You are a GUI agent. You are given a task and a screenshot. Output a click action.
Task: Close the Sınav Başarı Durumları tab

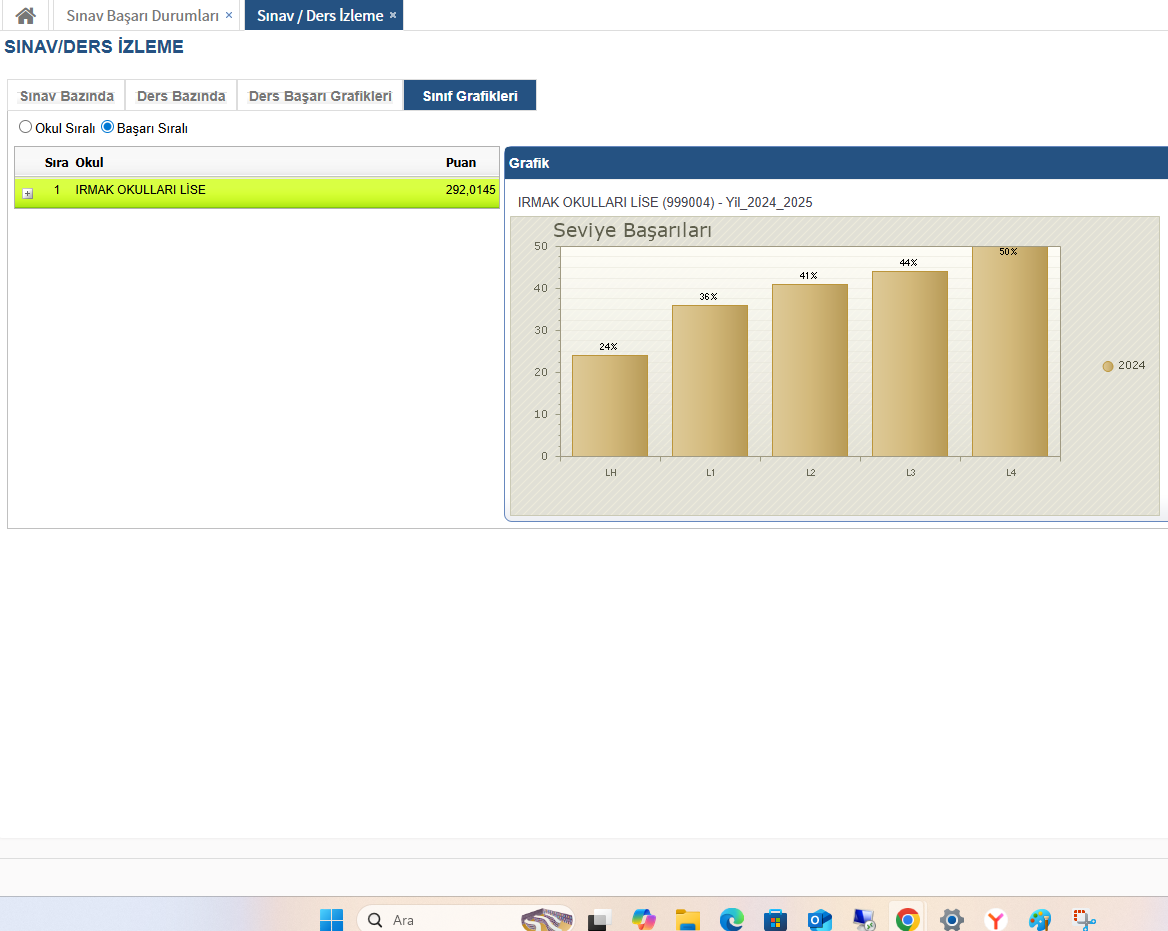(x=229, y=16)
